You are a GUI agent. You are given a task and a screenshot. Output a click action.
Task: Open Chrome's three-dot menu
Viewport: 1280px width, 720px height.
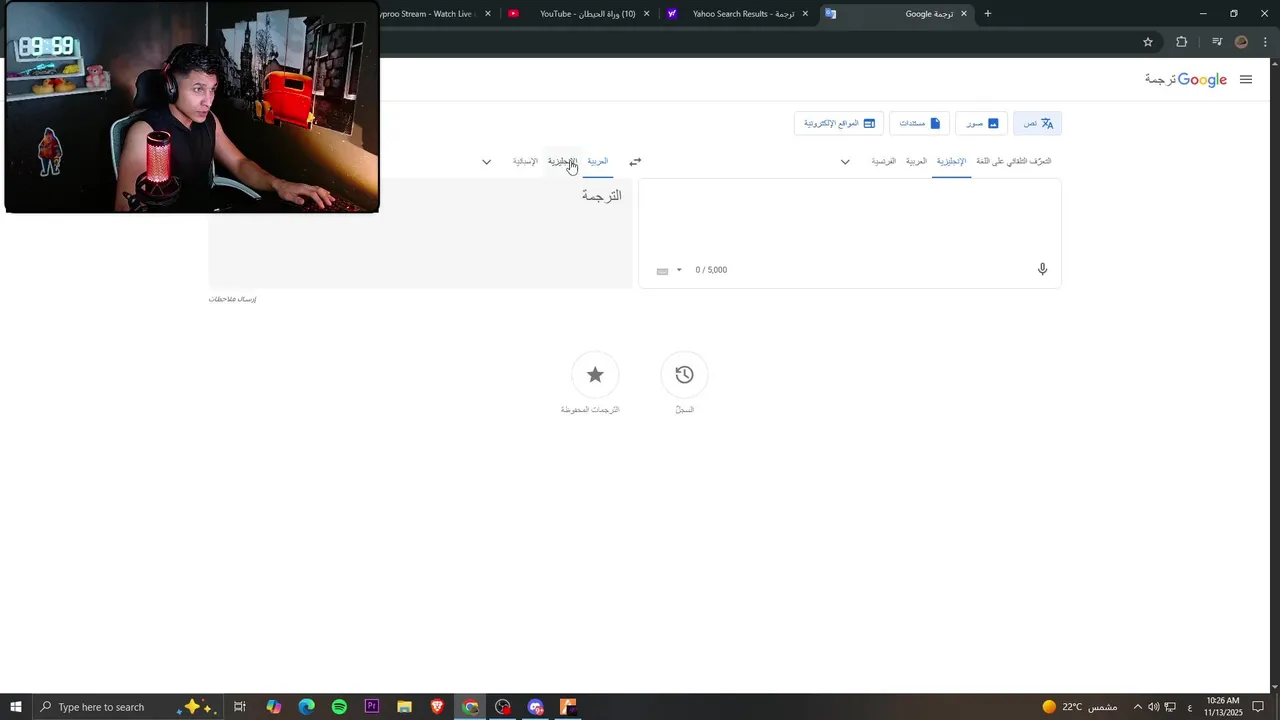click(1266, 42)
